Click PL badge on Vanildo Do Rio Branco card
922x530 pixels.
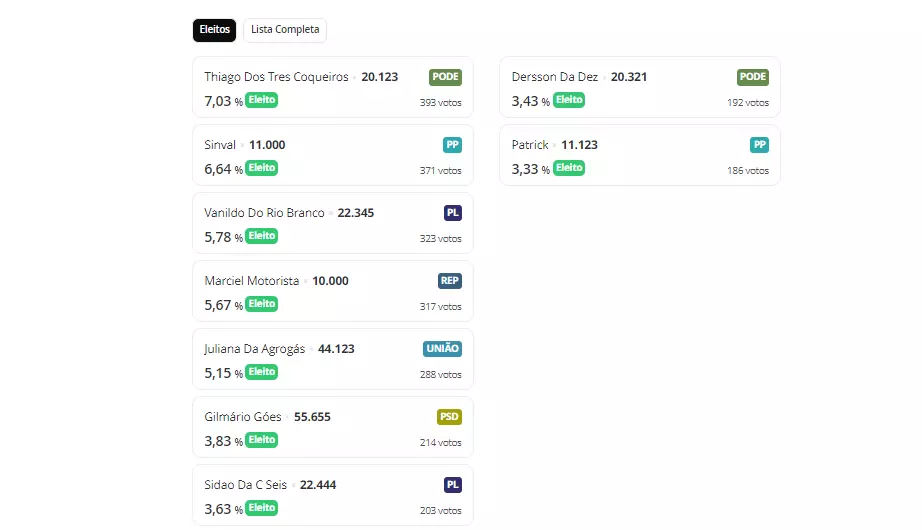pos(452,213)
